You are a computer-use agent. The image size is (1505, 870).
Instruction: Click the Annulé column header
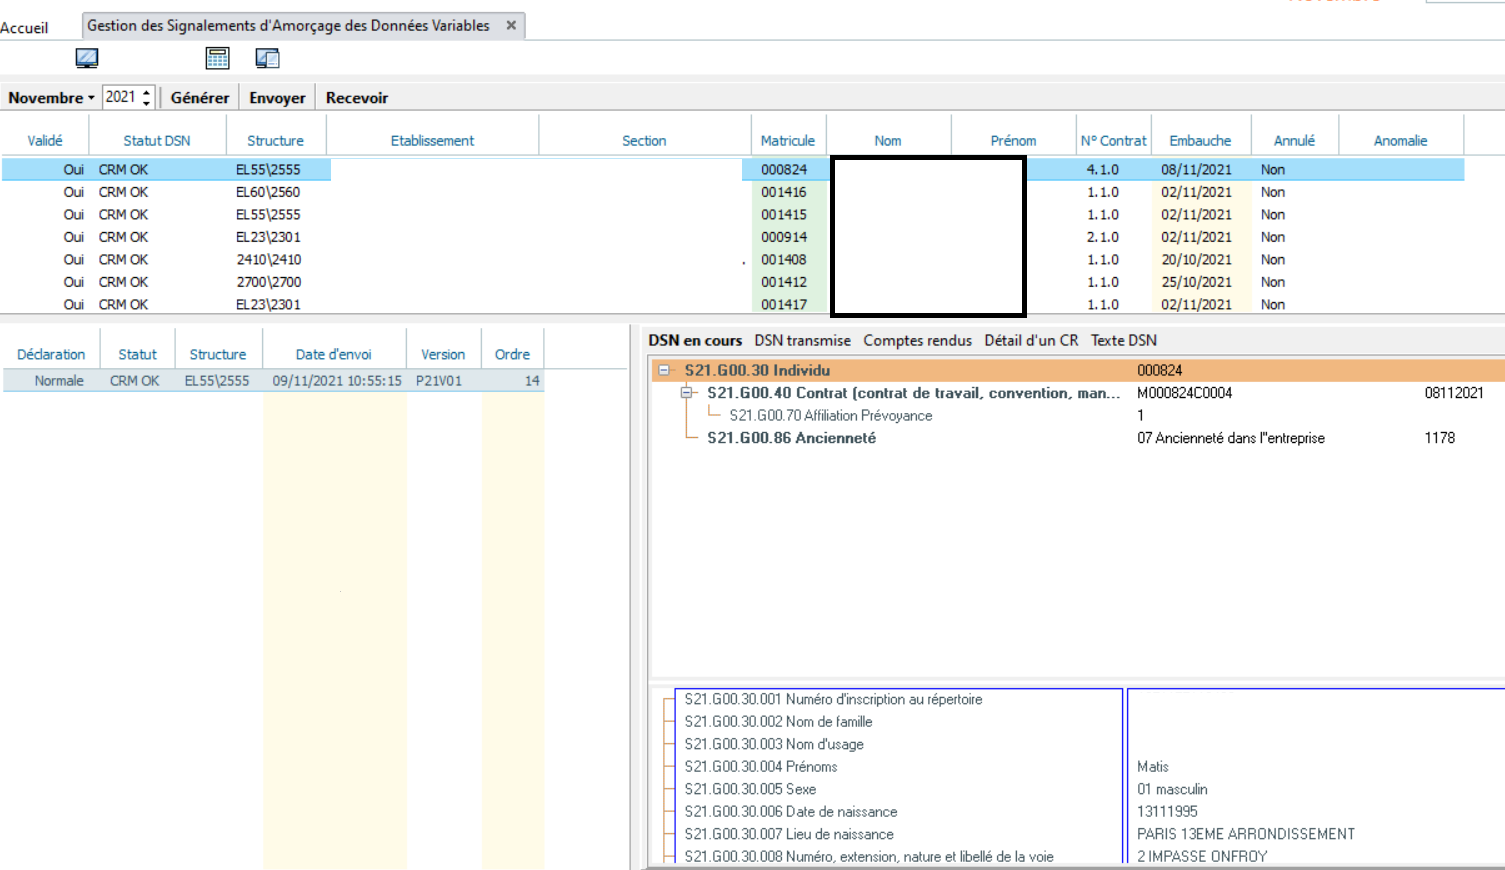(x=1294, y=140)
